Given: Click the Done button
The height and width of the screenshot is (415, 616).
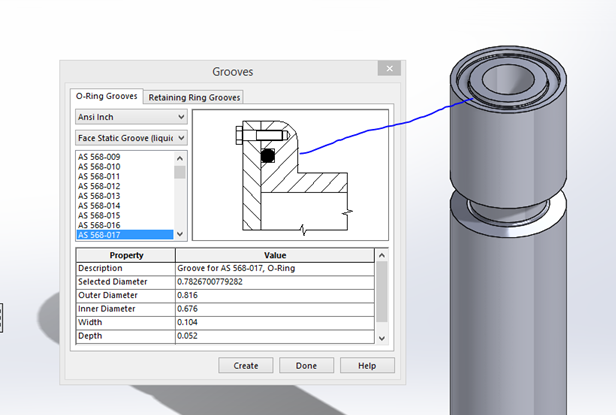Looking at the screenshot, I should point(306,366).
